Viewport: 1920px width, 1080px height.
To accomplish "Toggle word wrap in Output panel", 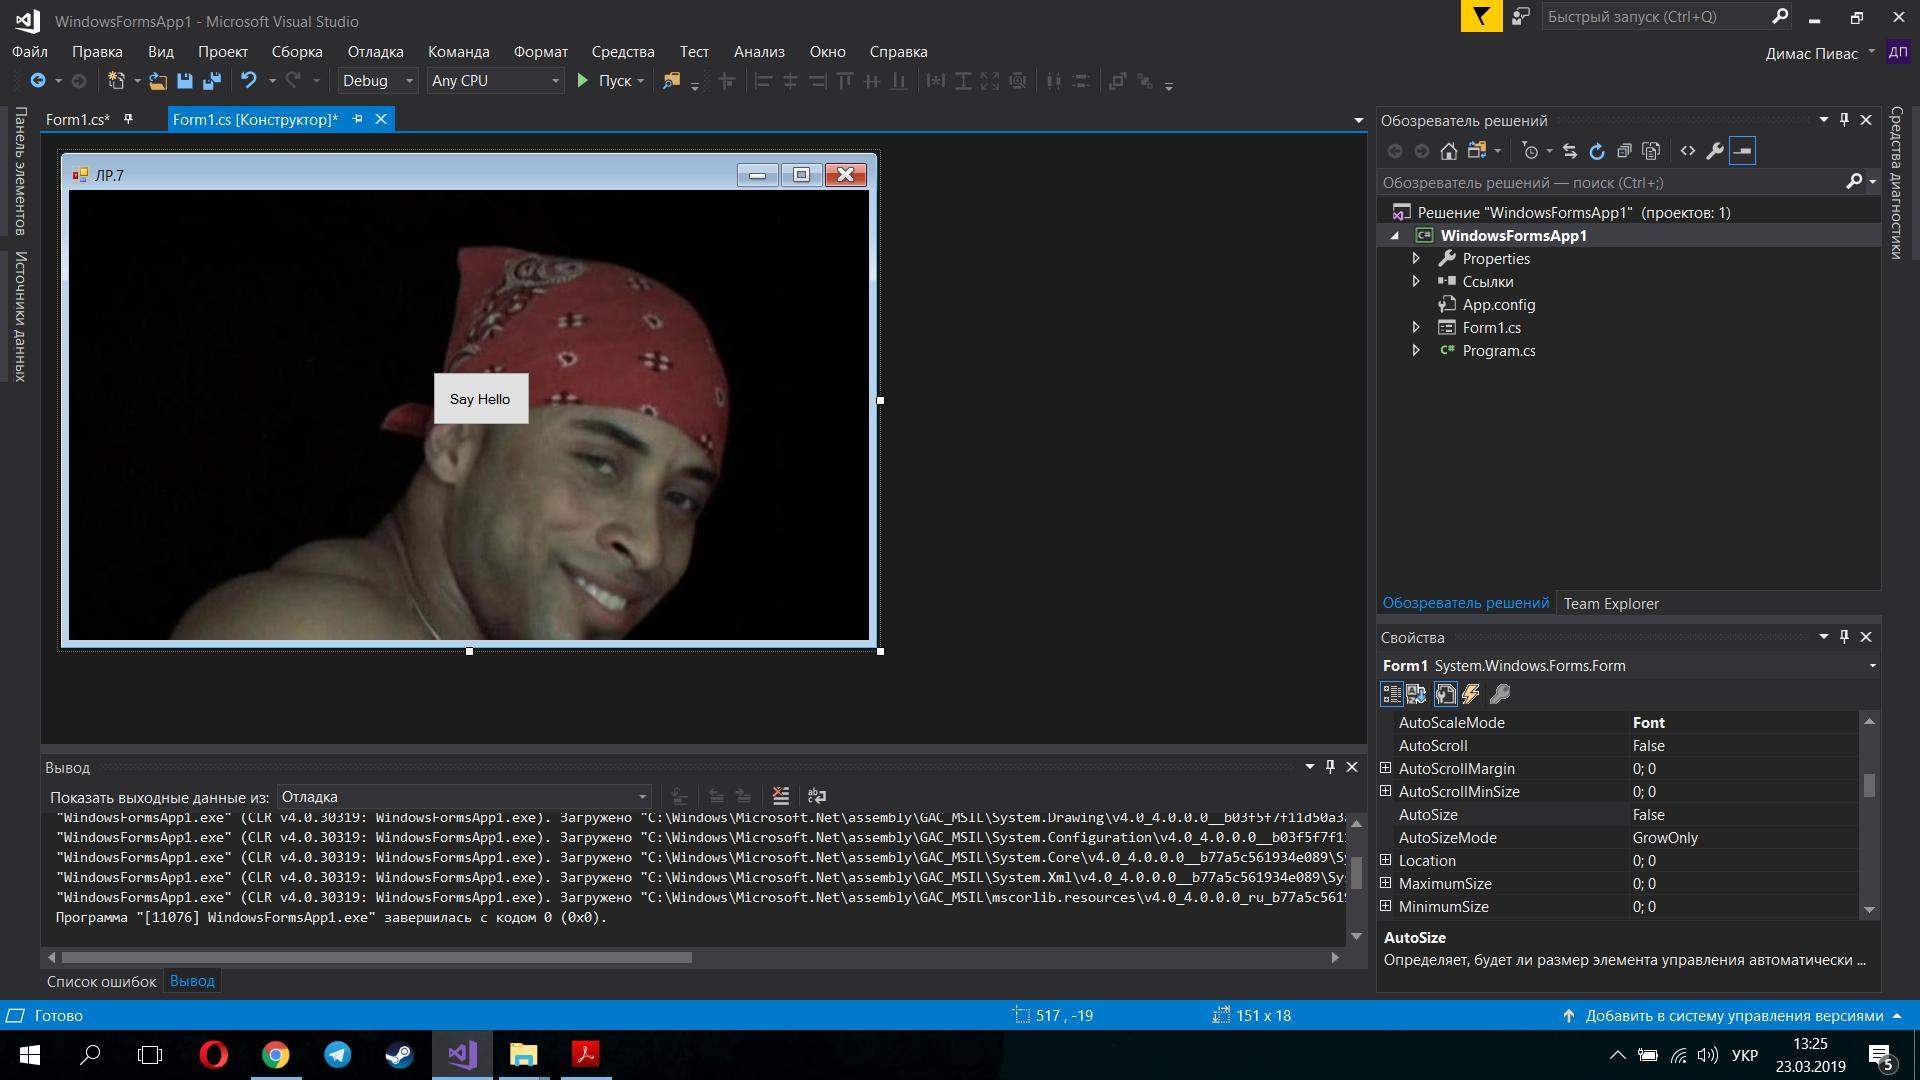I will pos(817,796).
